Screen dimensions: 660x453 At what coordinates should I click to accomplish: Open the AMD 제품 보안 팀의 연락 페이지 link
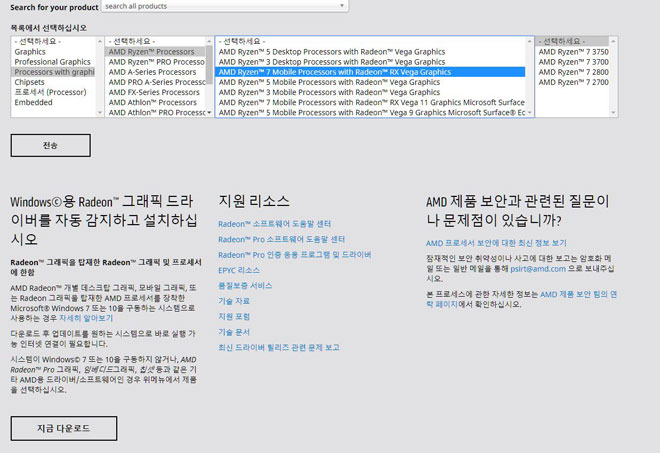point(578,294)
